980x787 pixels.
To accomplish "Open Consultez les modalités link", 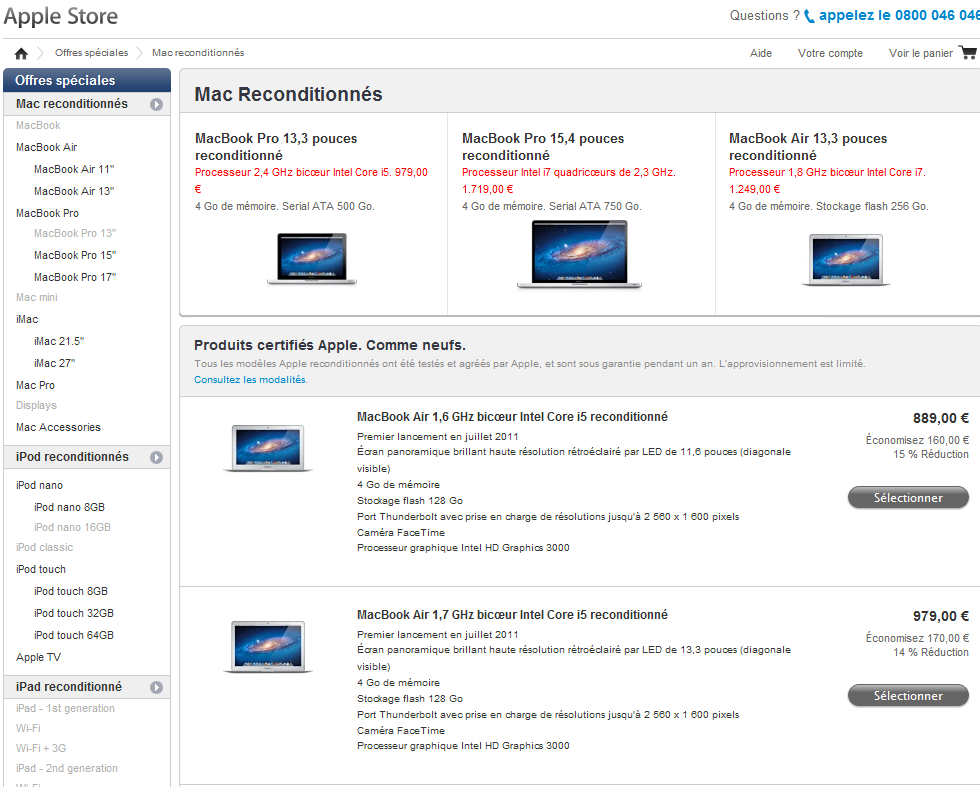I will (251, 379).
